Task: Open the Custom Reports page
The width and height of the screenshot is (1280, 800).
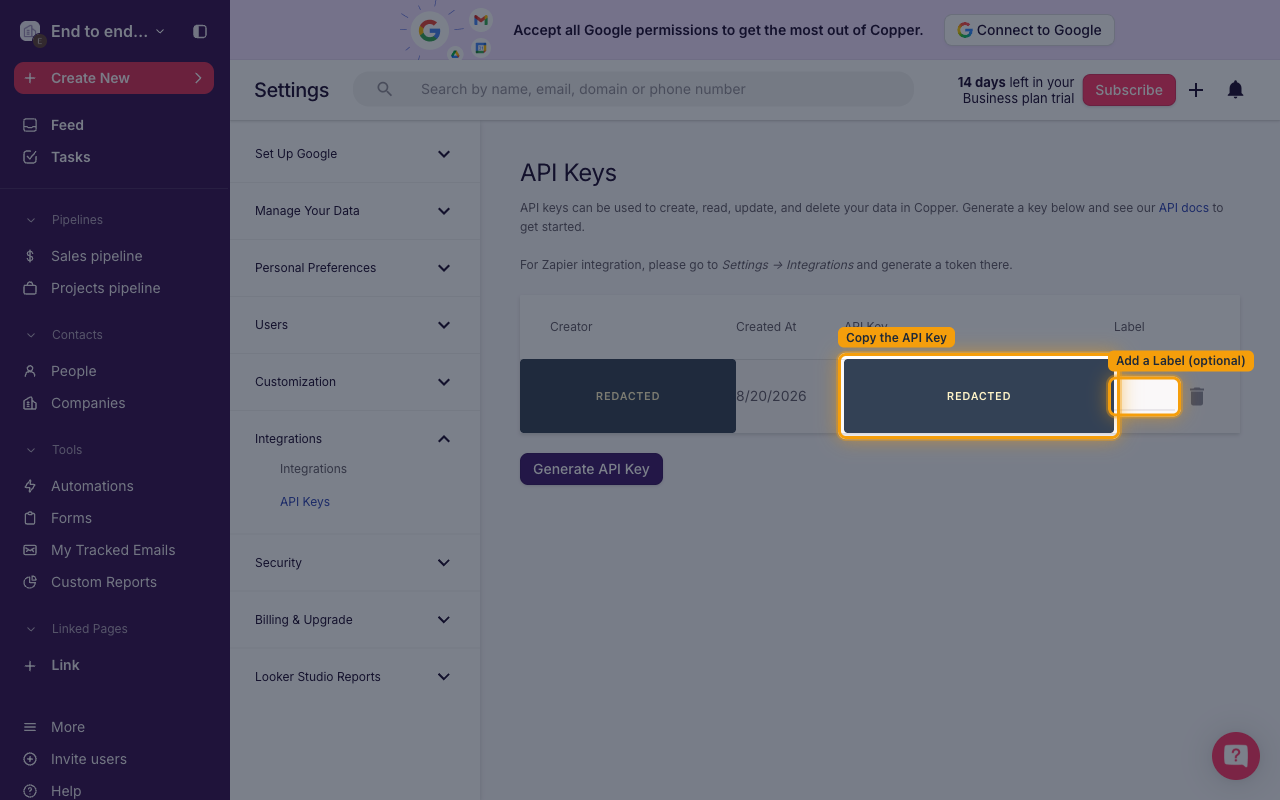Action: pyautogui.click(x=104, y=582)
